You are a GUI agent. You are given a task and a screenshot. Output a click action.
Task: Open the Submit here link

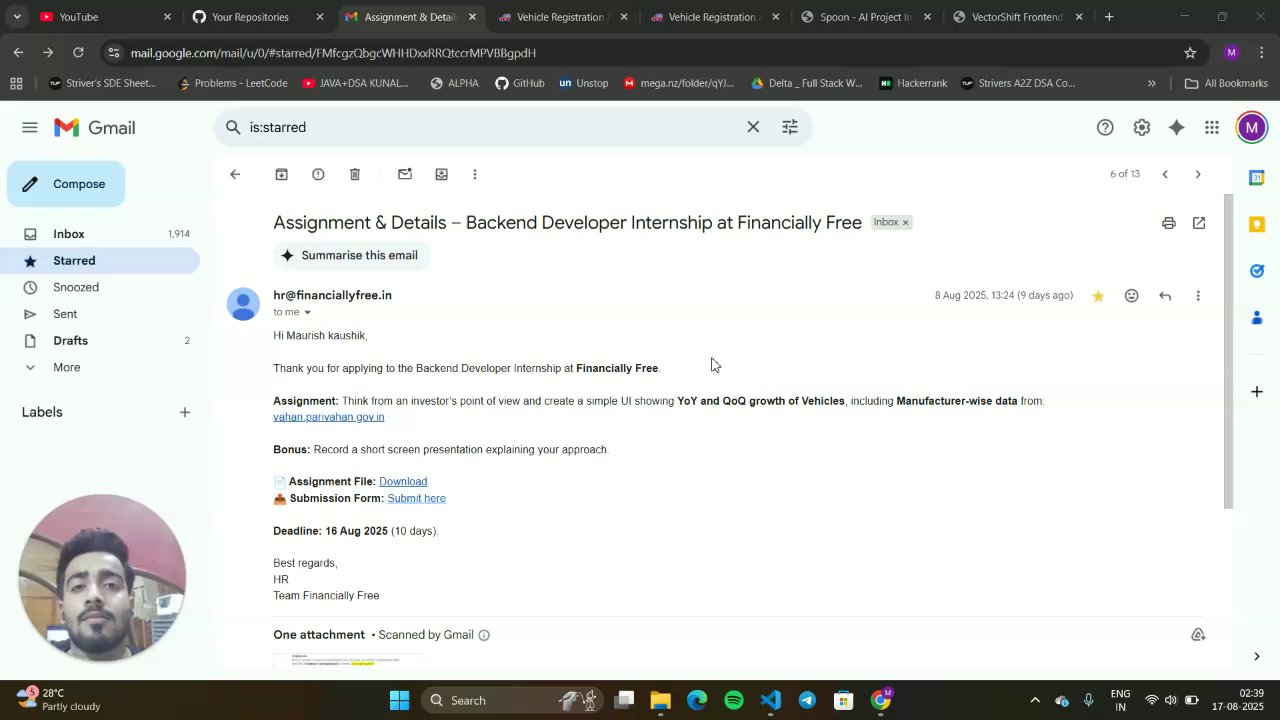pyautogui.click(x=416, y=498)
